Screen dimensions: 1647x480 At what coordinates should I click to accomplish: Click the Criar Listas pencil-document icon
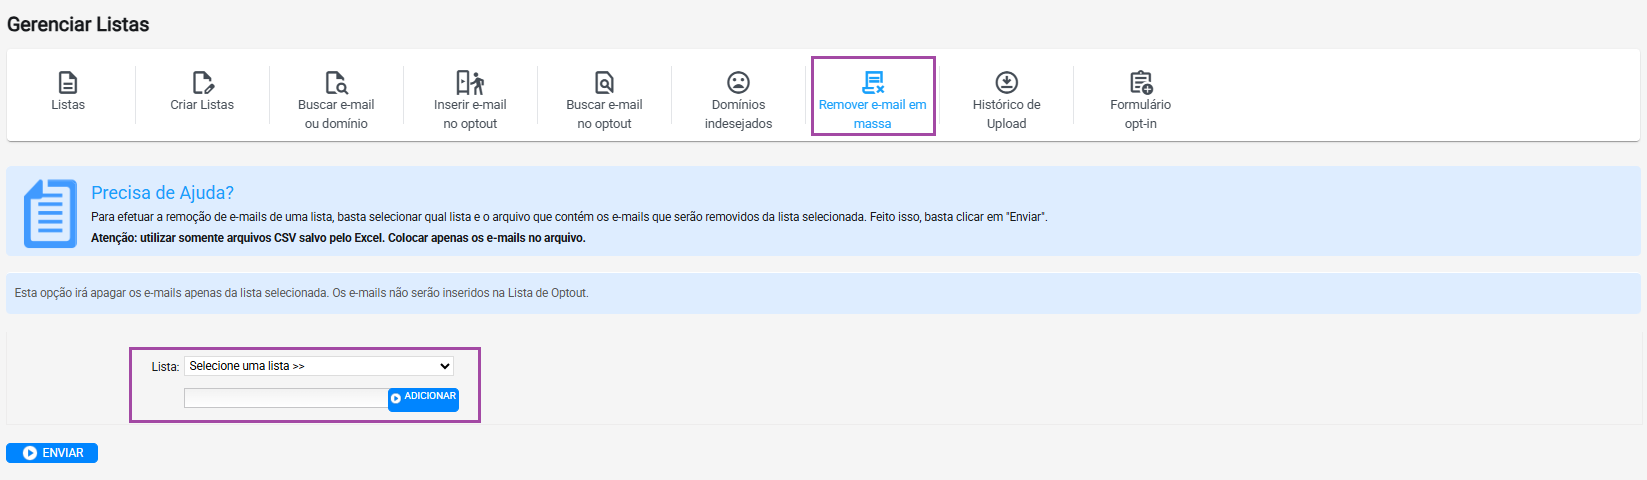(x=202, y=82)
